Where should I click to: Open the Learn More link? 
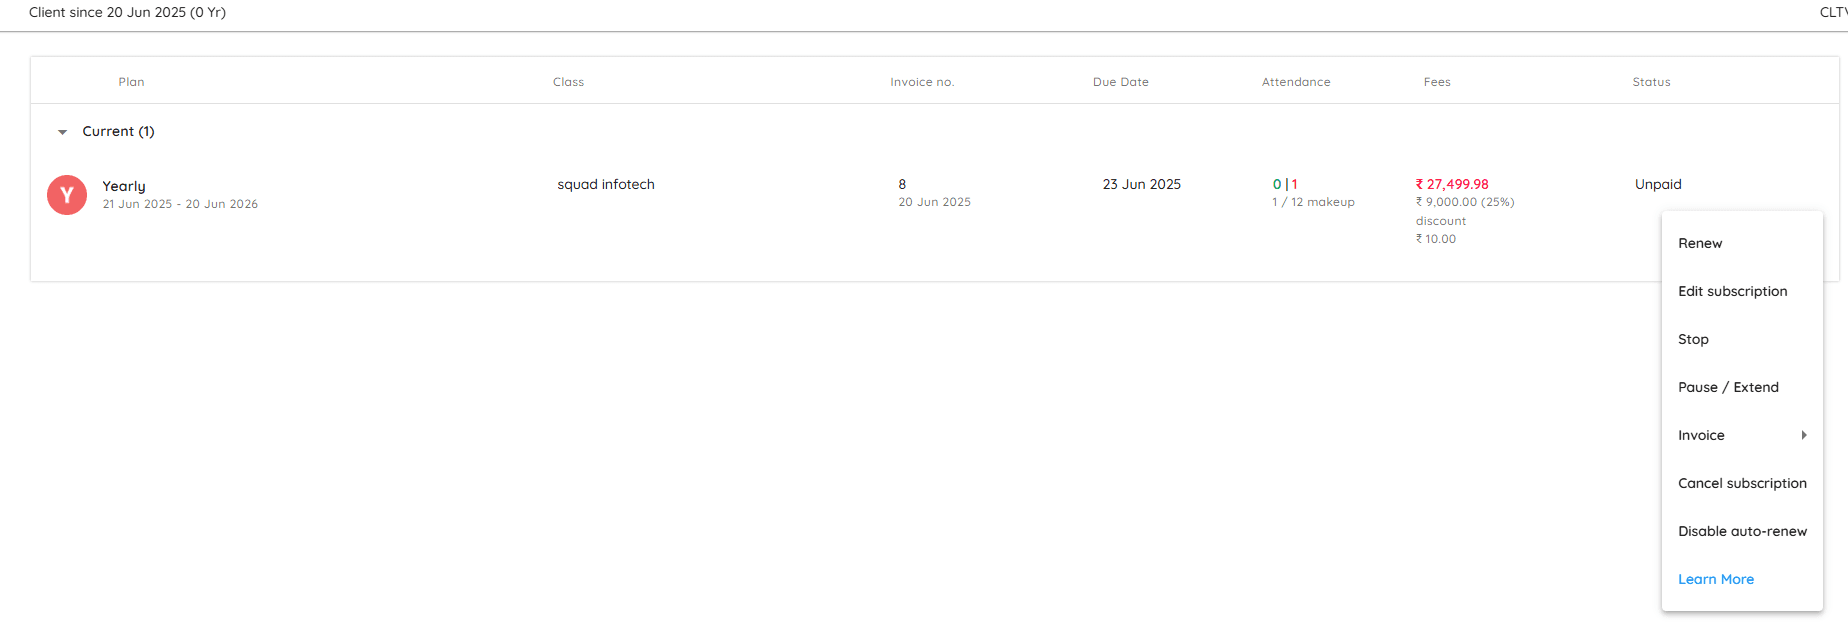coord(1716,579)
